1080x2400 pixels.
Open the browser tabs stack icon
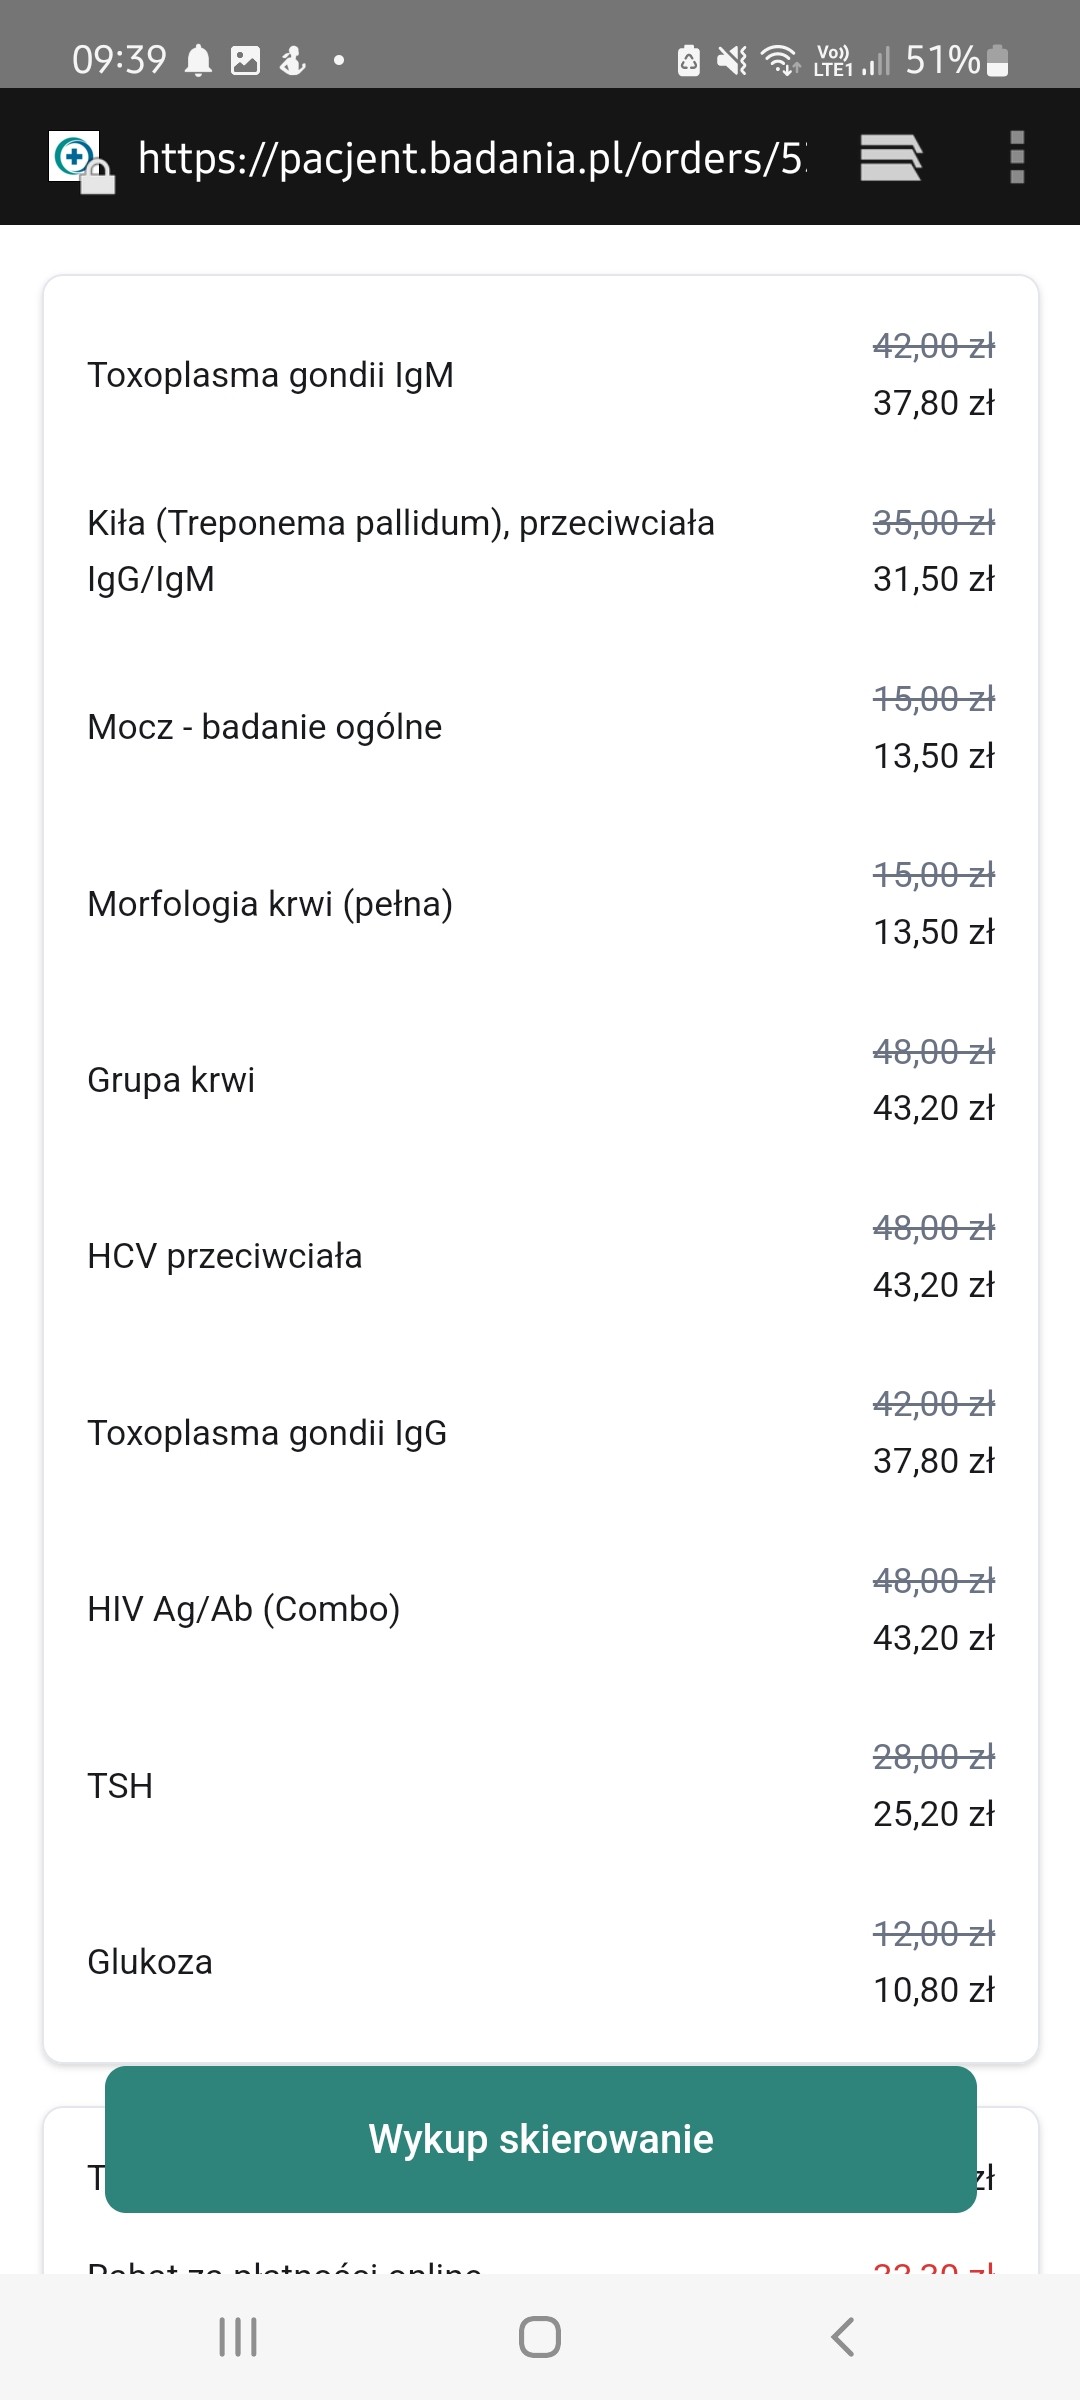[890, 158]
